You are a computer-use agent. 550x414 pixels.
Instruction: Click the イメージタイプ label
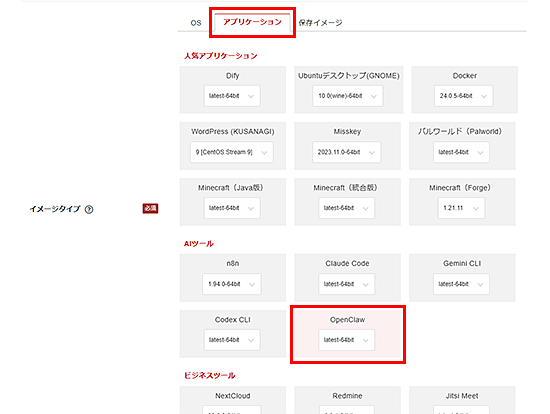pyautogui.click(x=55, y=209)
